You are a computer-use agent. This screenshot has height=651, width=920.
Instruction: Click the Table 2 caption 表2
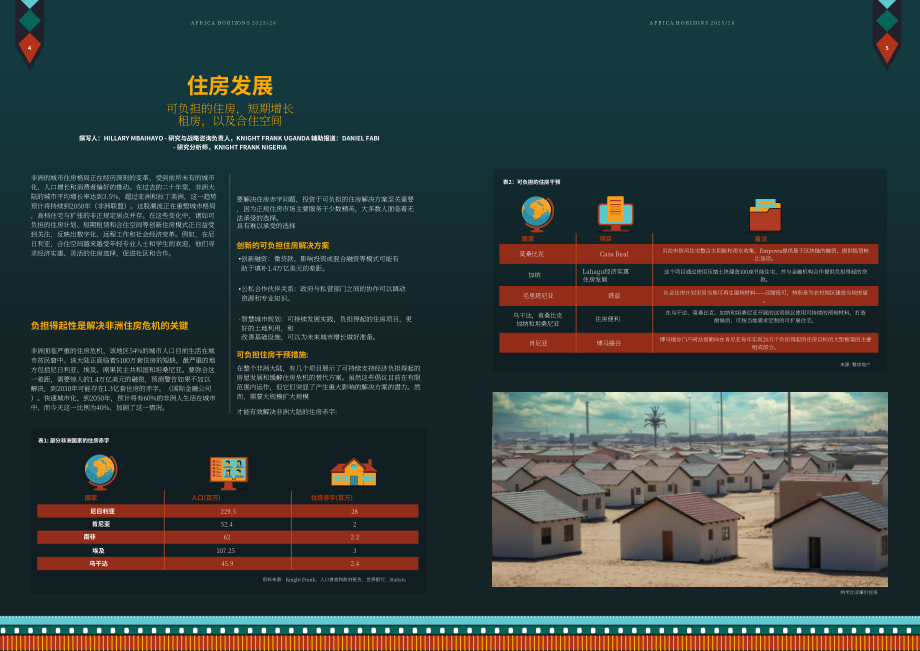tap(531, 182)
